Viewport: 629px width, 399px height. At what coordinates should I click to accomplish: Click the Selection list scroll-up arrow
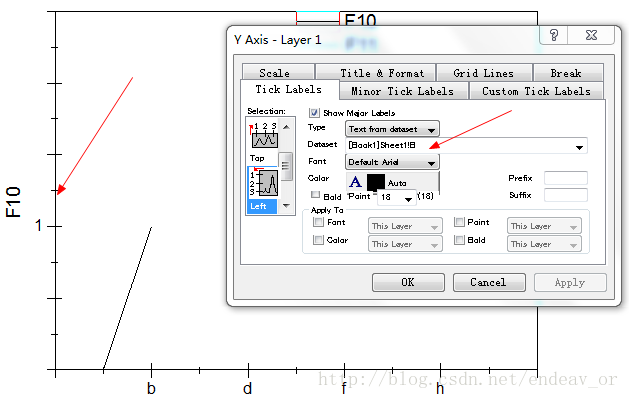[x=286, y=127]
